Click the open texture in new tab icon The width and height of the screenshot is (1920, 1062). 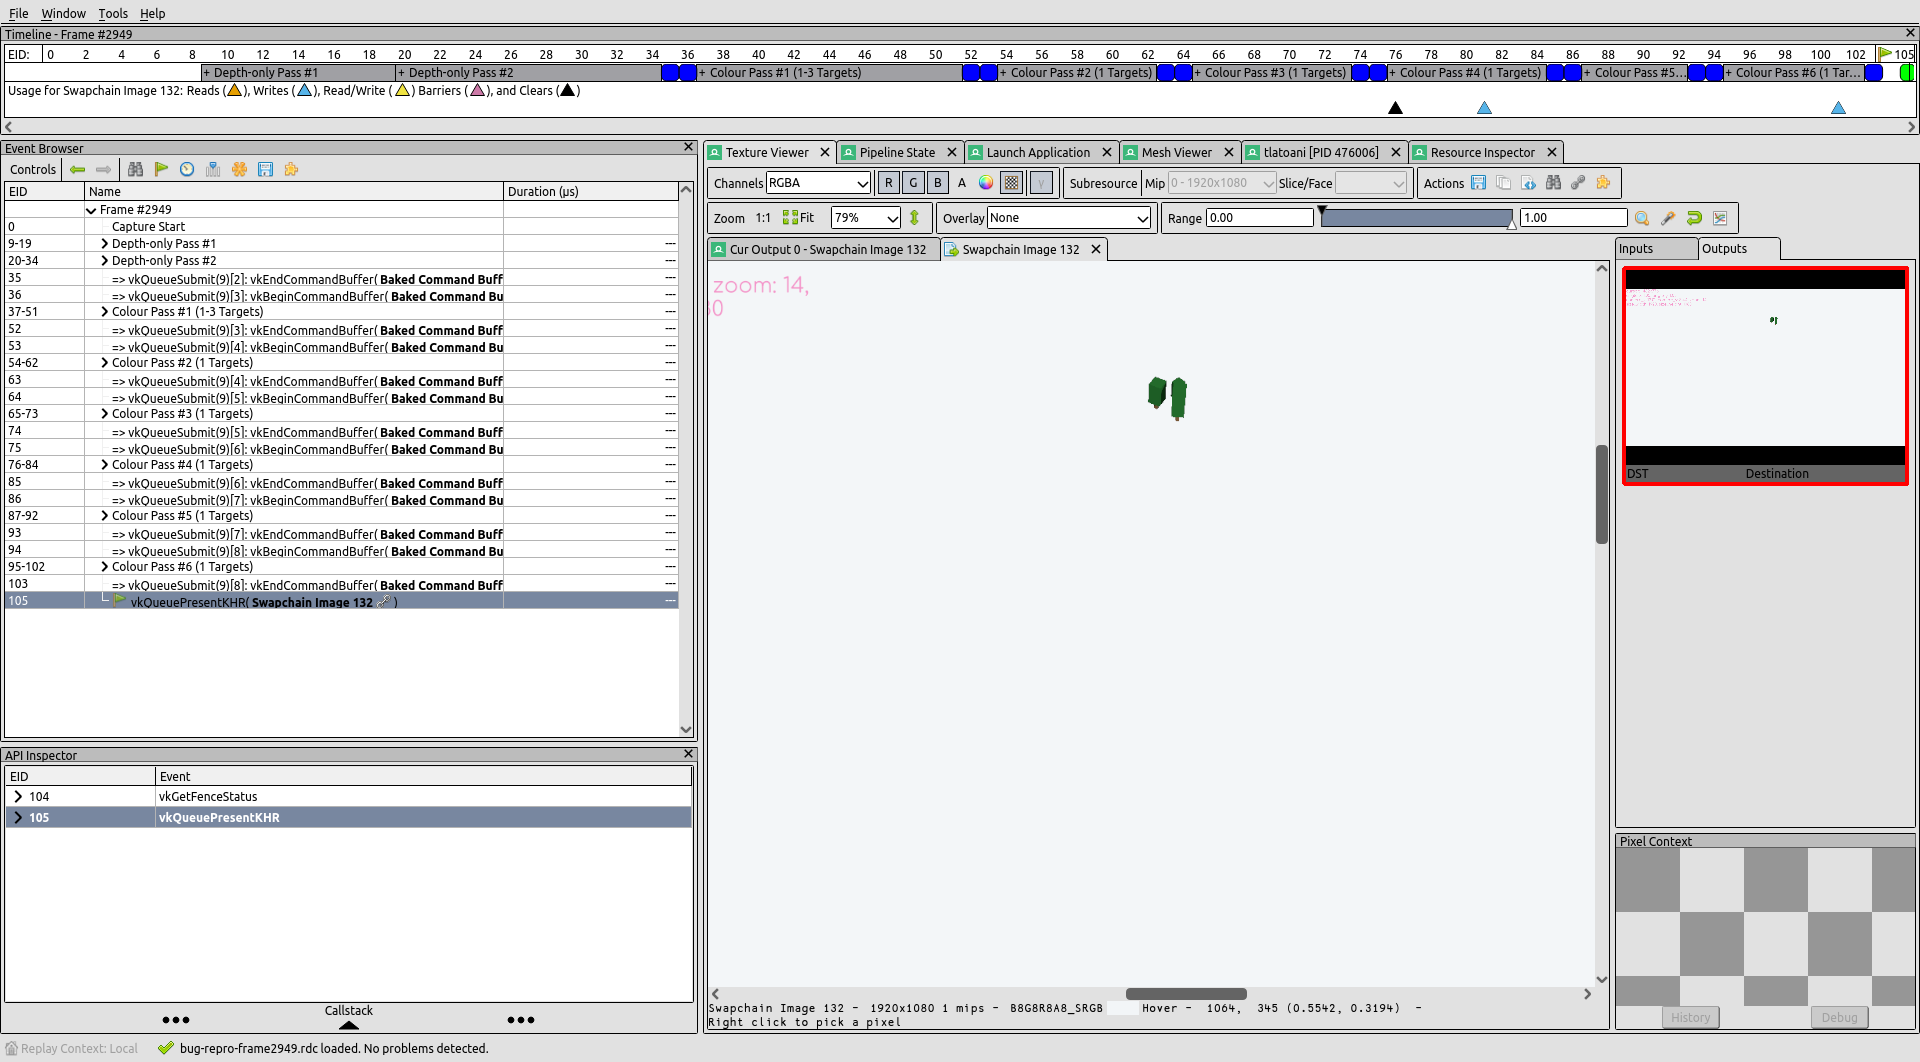1528,183
